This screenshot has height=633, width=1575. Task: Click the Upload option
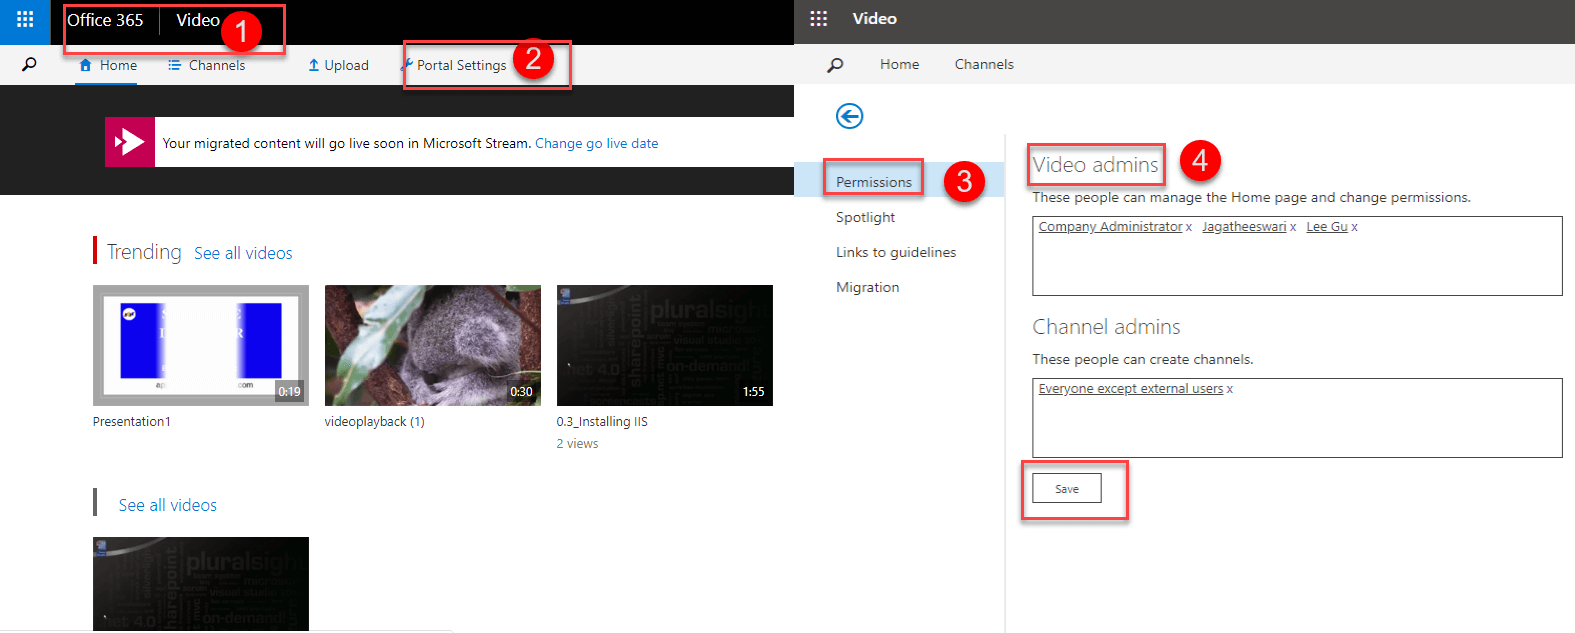tap(338, 65)
